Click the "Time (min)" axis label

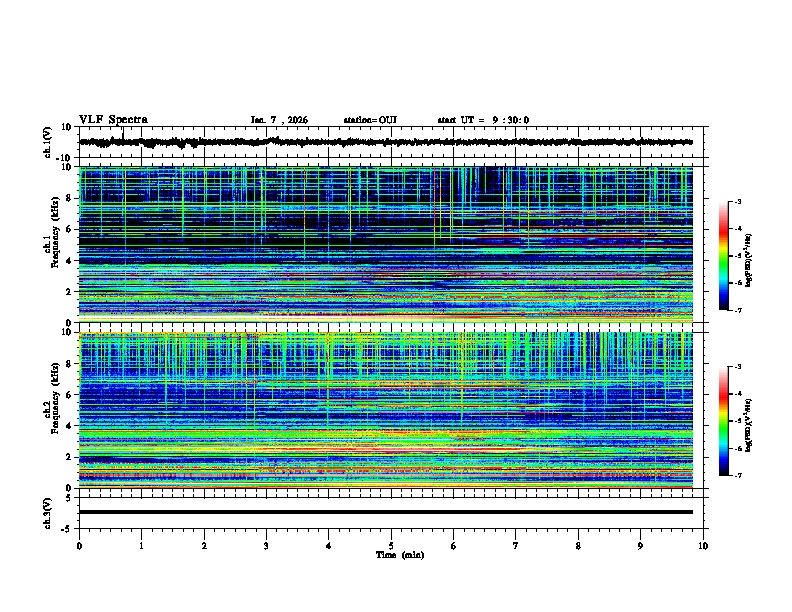400,555
